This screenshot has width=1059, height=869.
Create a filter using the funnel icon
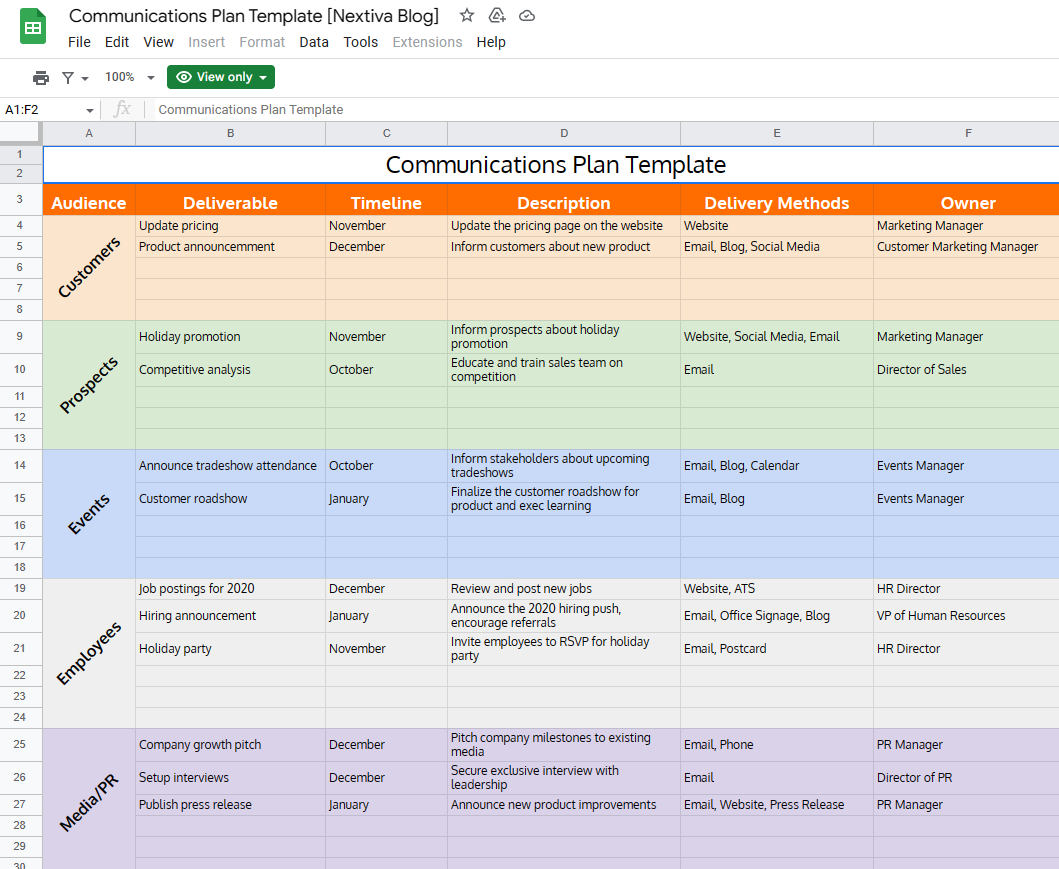coord(68,77)
